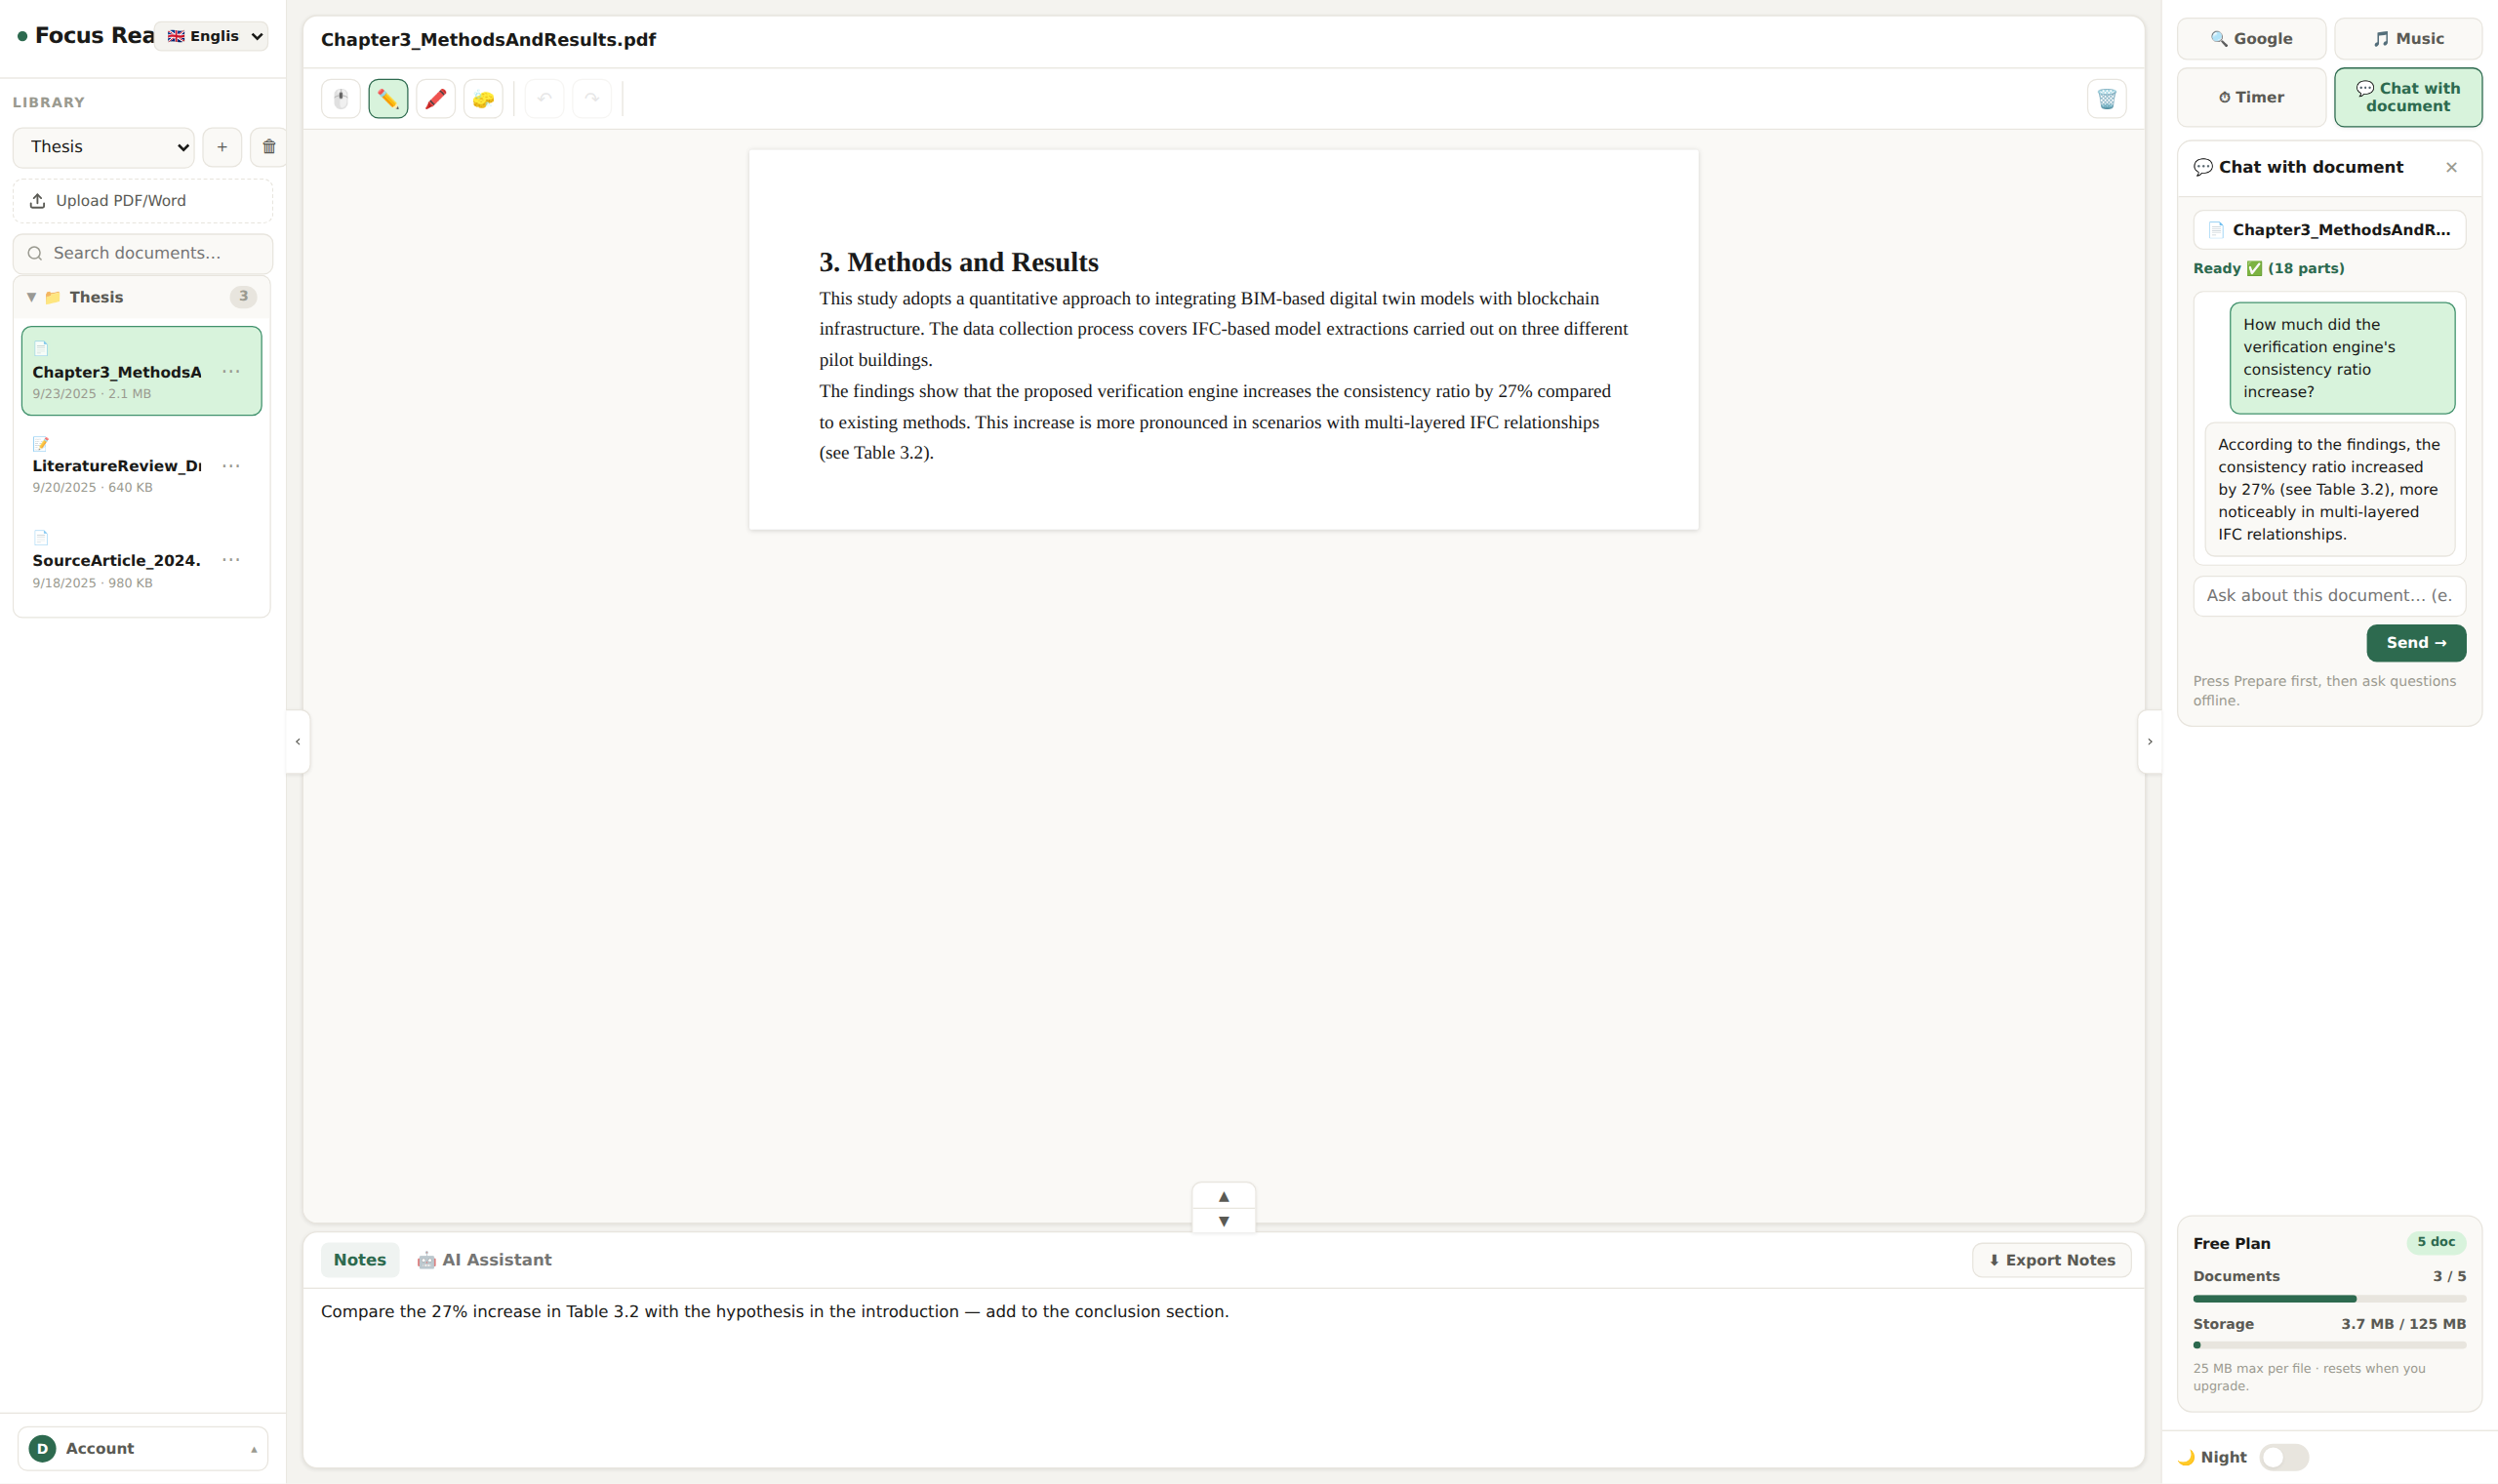Screen dimensions: 2498x1484
Task: Open options menu for LiteratureReview document
Action: pyautogui.click(x=231, y=466)
